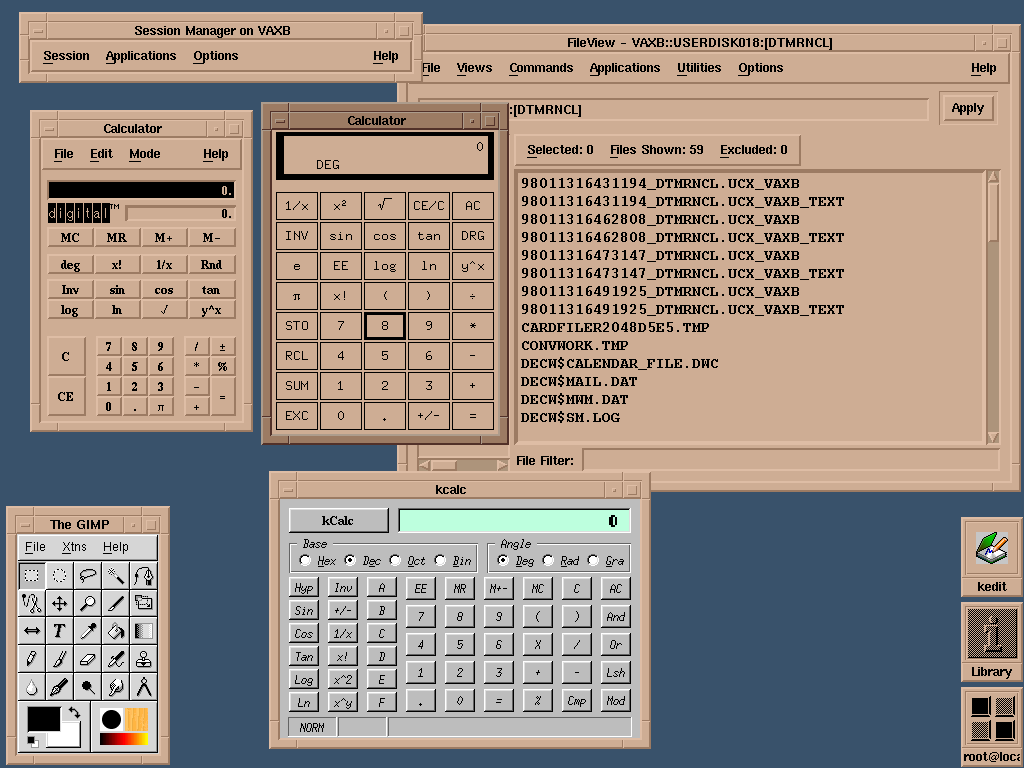Activate the Intelligent Scissors tool

(x=31, y=603)
